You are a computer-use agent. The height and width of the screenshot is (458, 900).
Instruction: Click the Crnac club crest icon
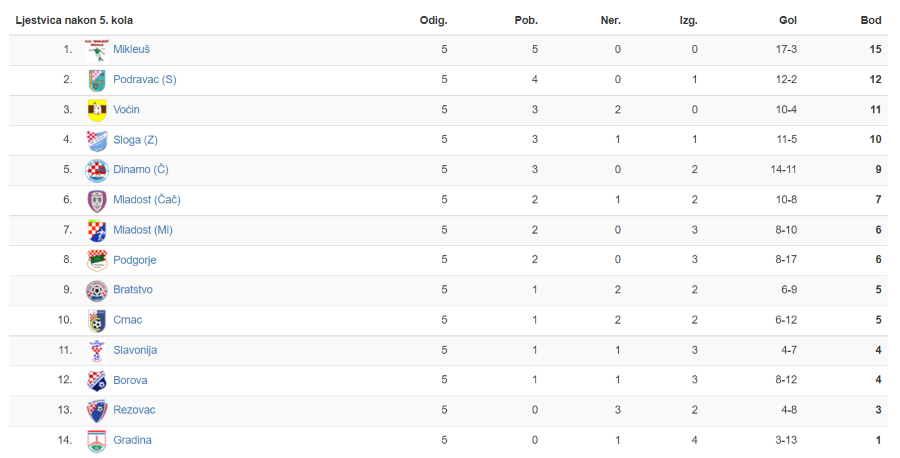click(x=96, y=321)
